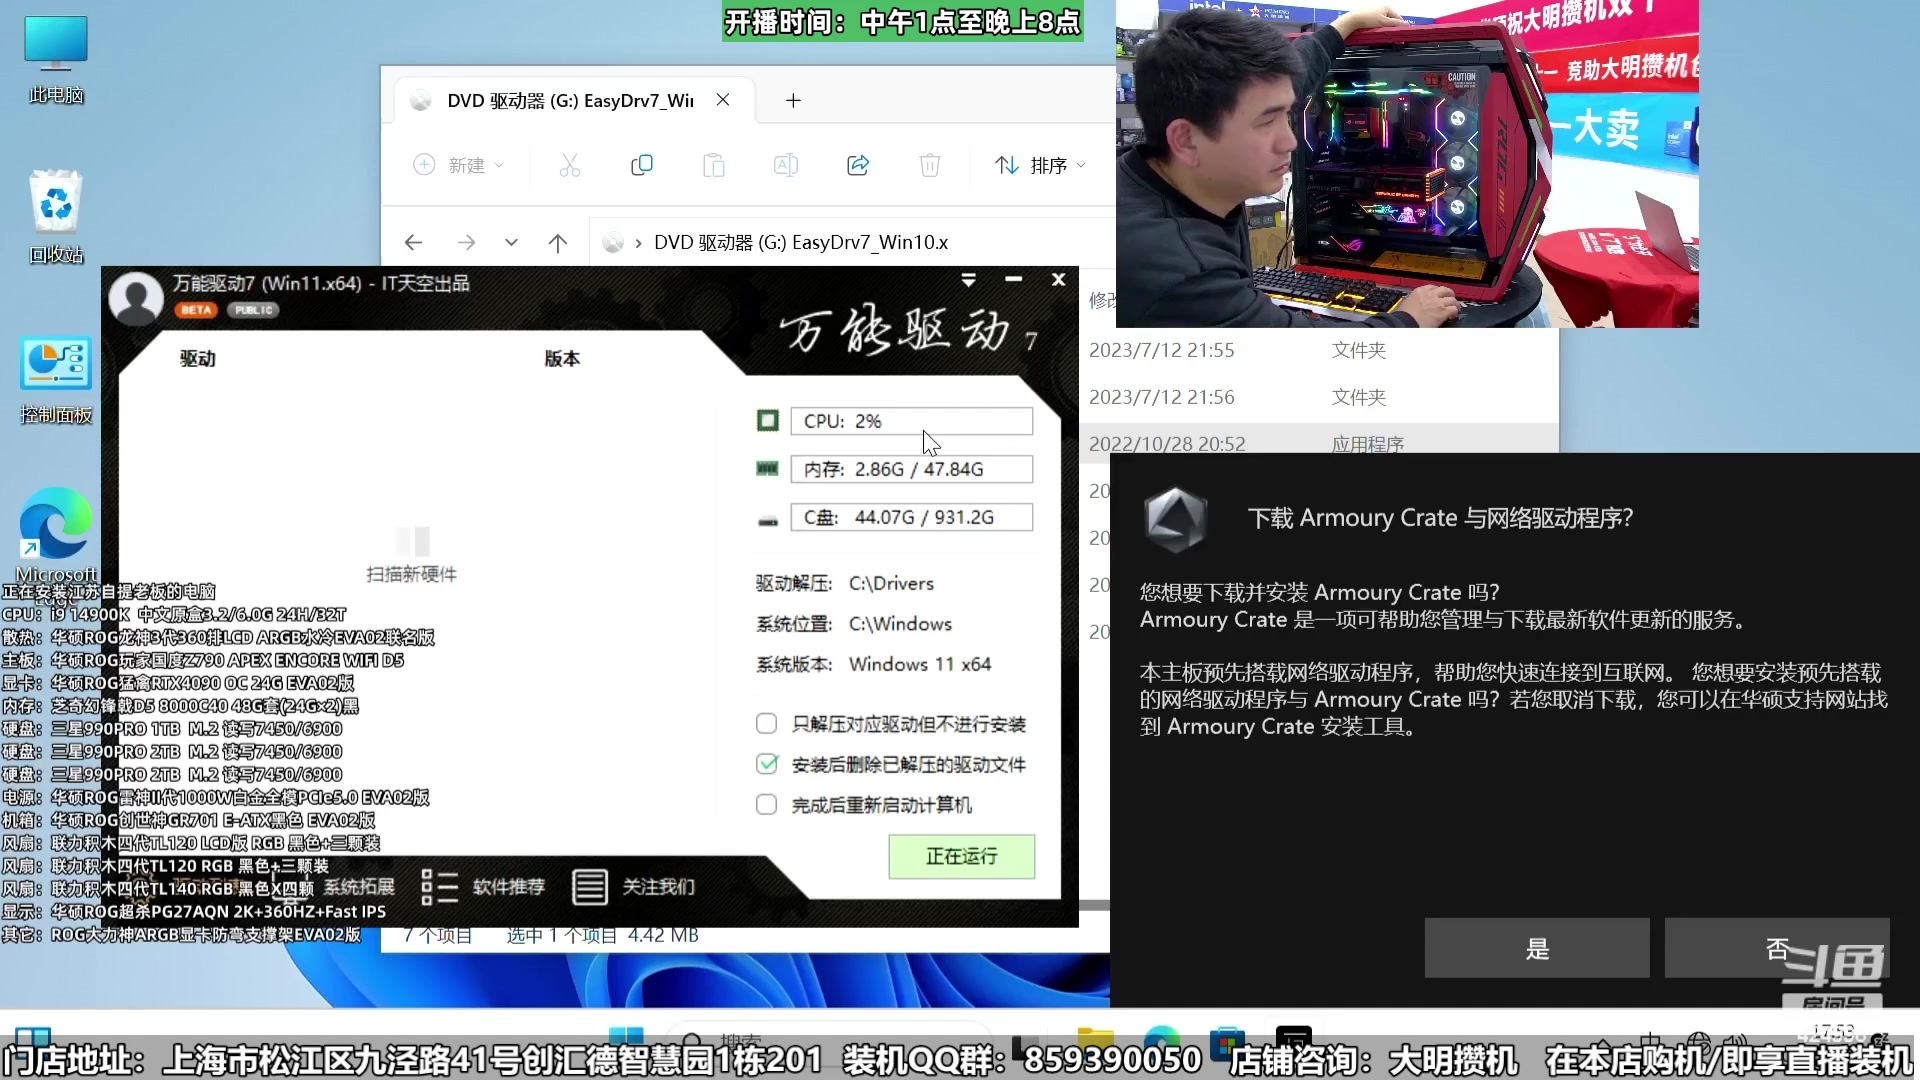1920x1080 pixels.
Task: Click the 正在运行 button in 万能驱动7
Action: 961,857
